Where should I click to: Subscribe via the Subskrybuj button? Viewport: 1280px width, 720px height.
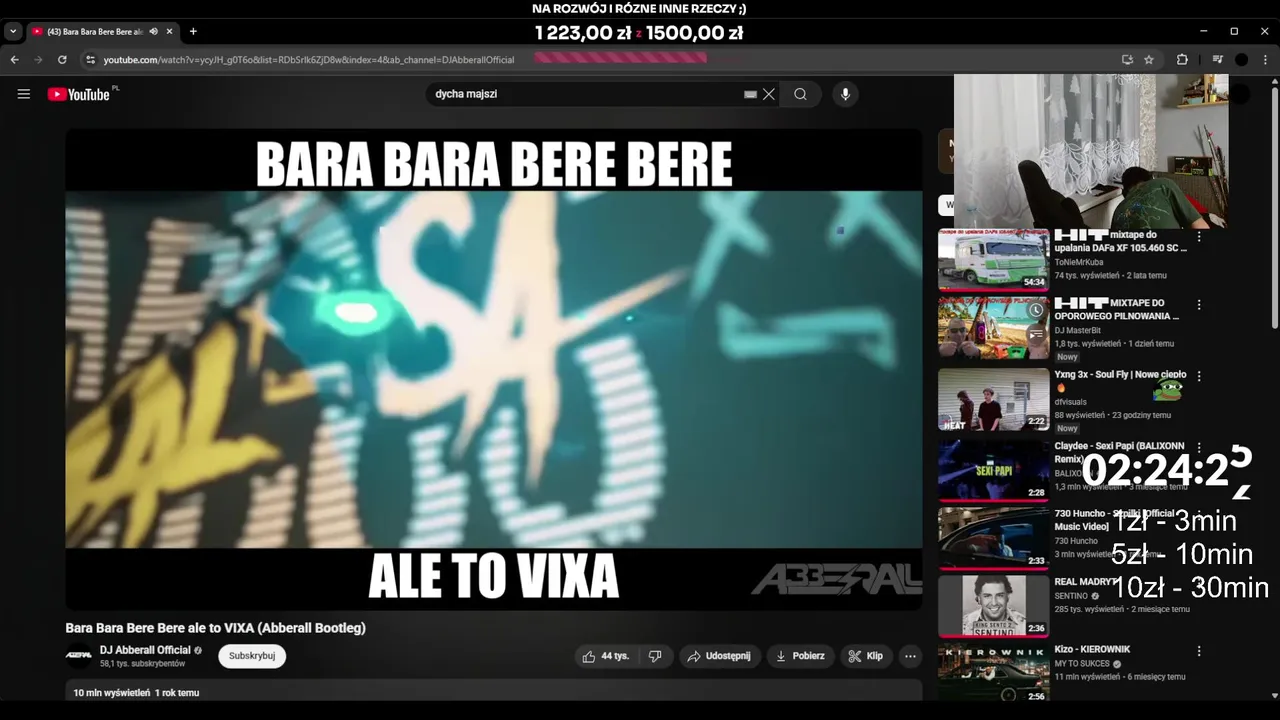(252, 656)
